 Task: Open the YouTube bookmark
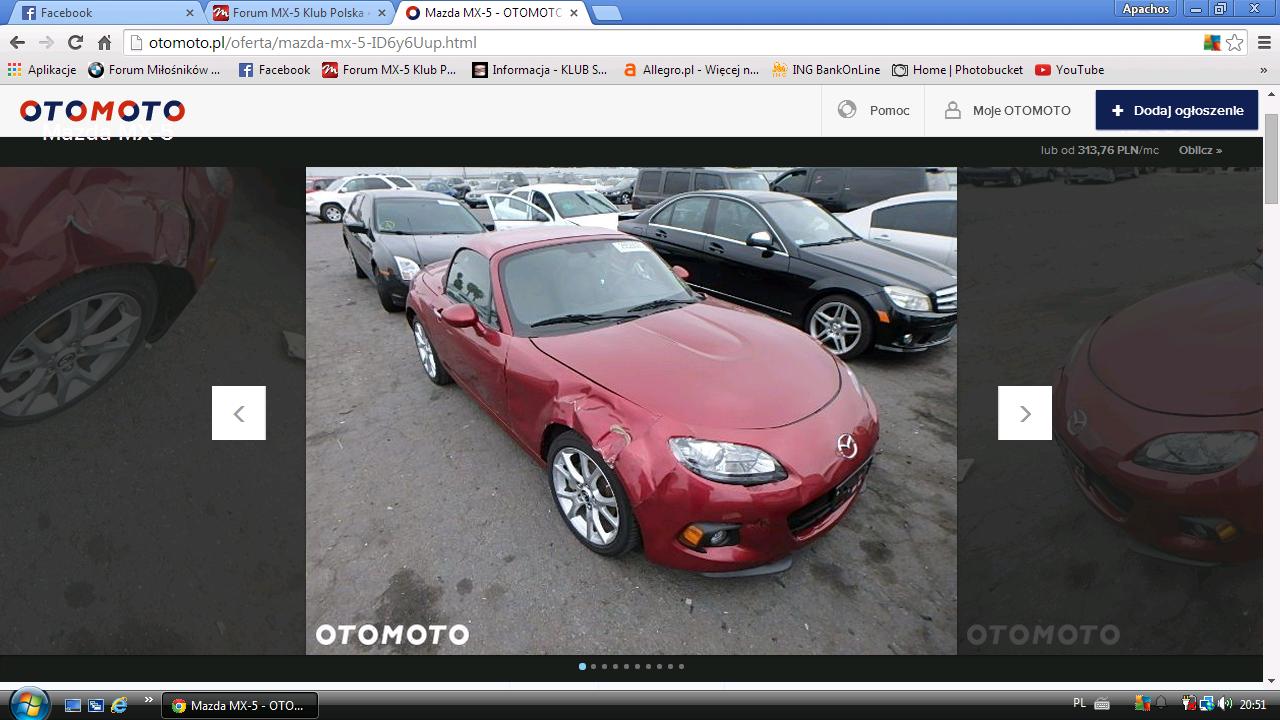tap(1069, 70)
